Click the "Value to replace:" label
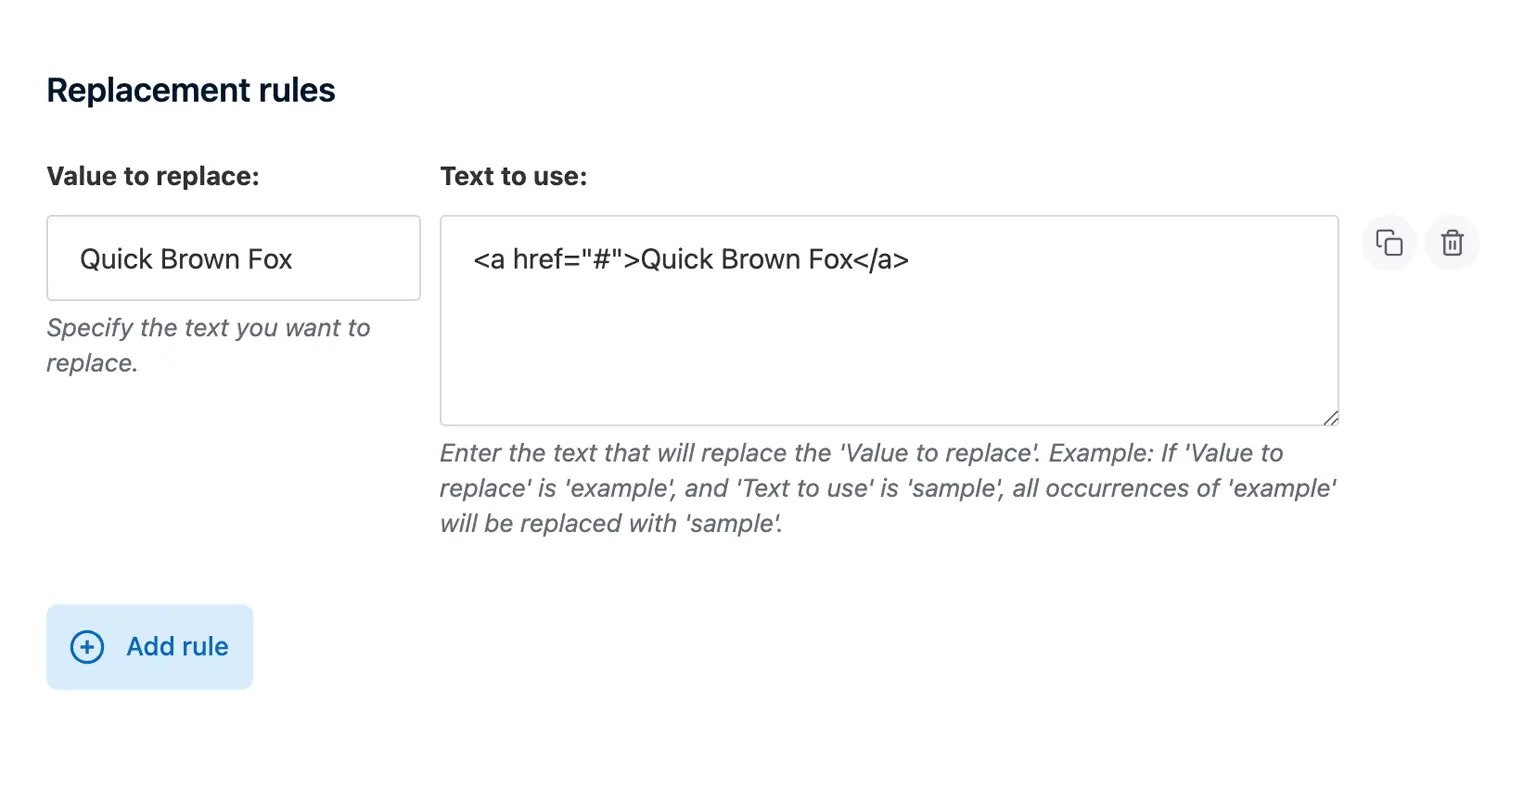This screenshot has width=1536, height=808. (153, 177)
